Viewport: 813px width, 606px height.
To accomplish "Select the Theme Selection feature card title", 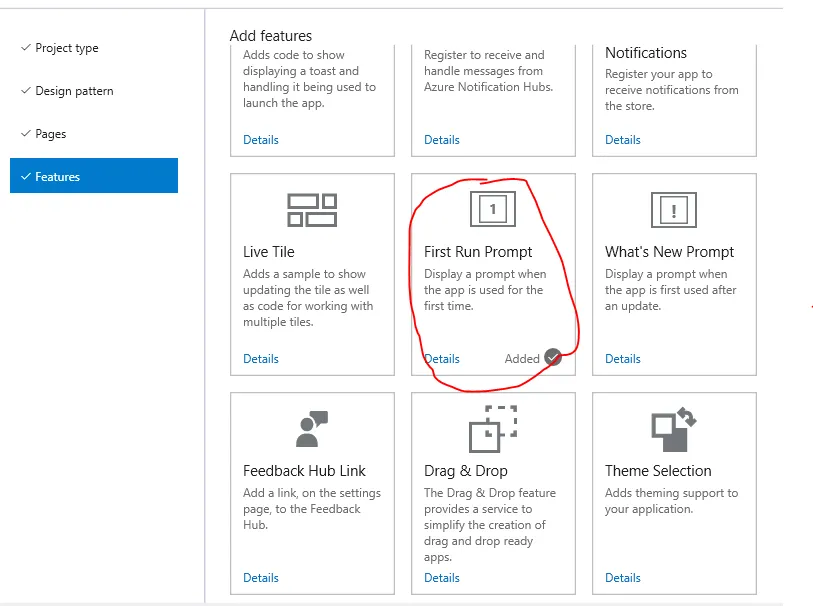I will 658,471.
